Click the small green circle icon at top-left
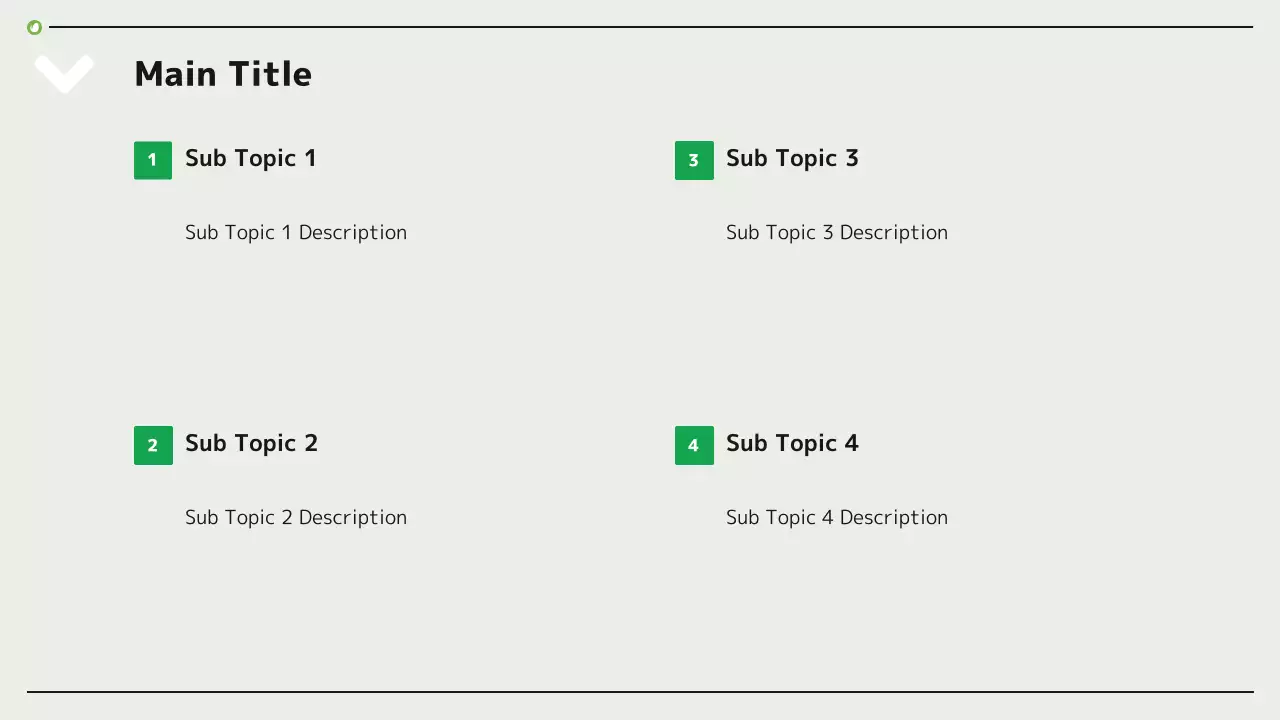 coord(35,28)
